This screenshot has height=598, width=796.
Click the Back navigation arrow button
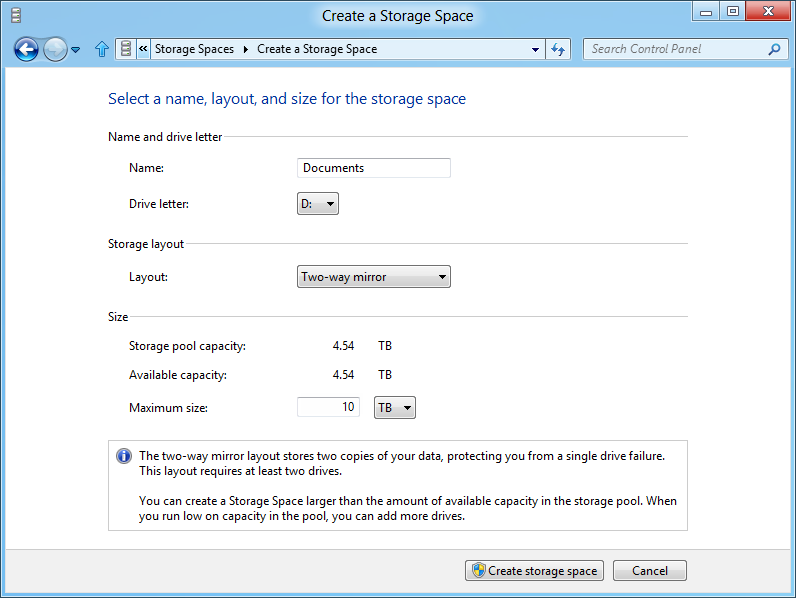coord(26,49)
